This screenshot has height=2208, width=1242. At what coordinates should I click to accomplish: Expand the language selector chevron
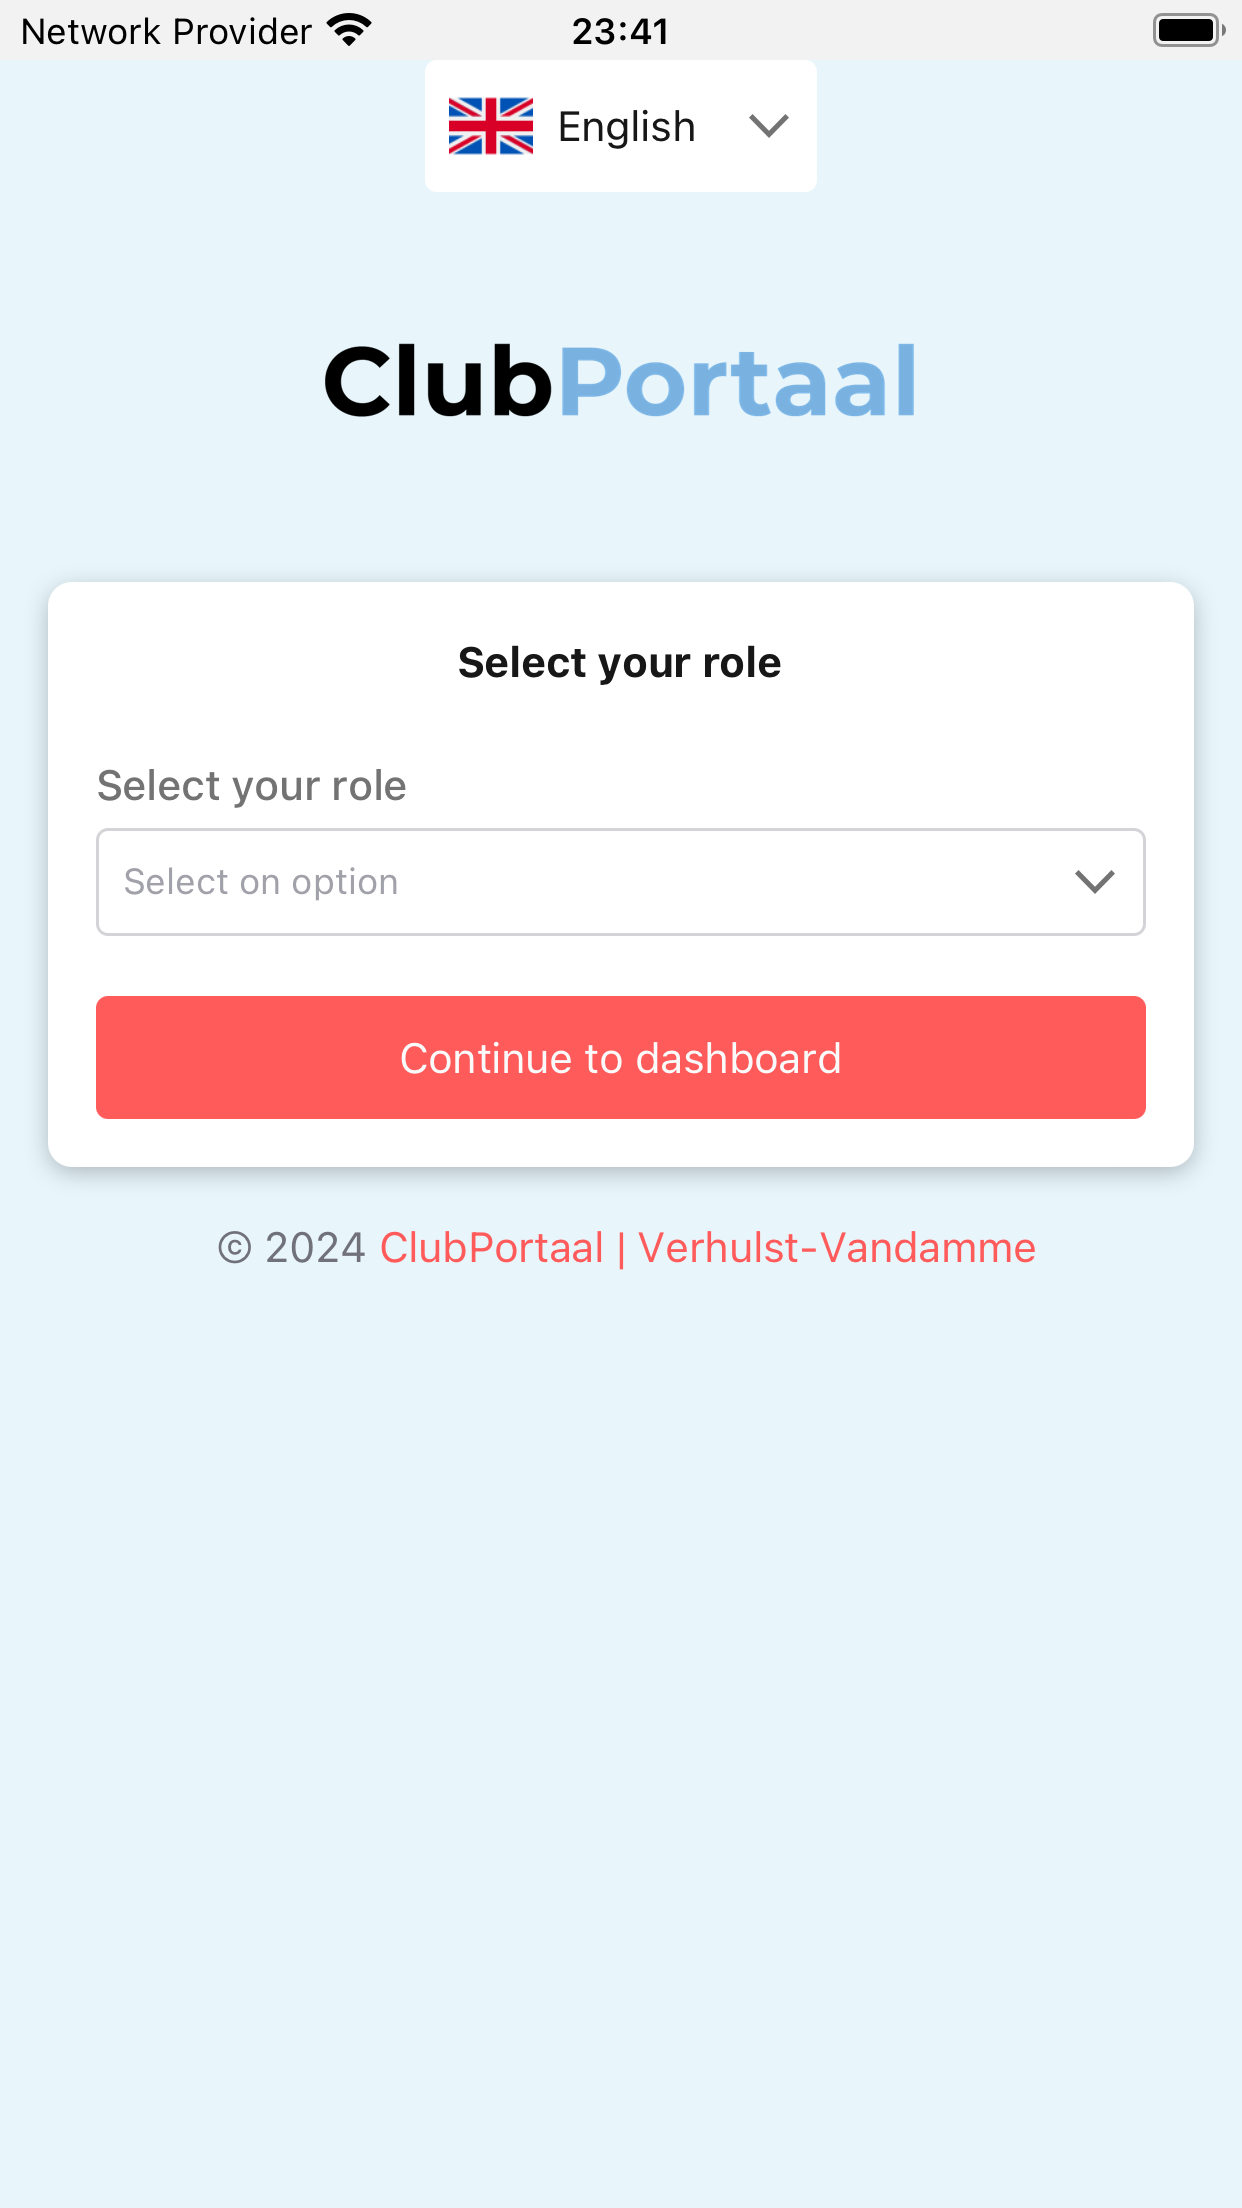click(x=769, y=126)
